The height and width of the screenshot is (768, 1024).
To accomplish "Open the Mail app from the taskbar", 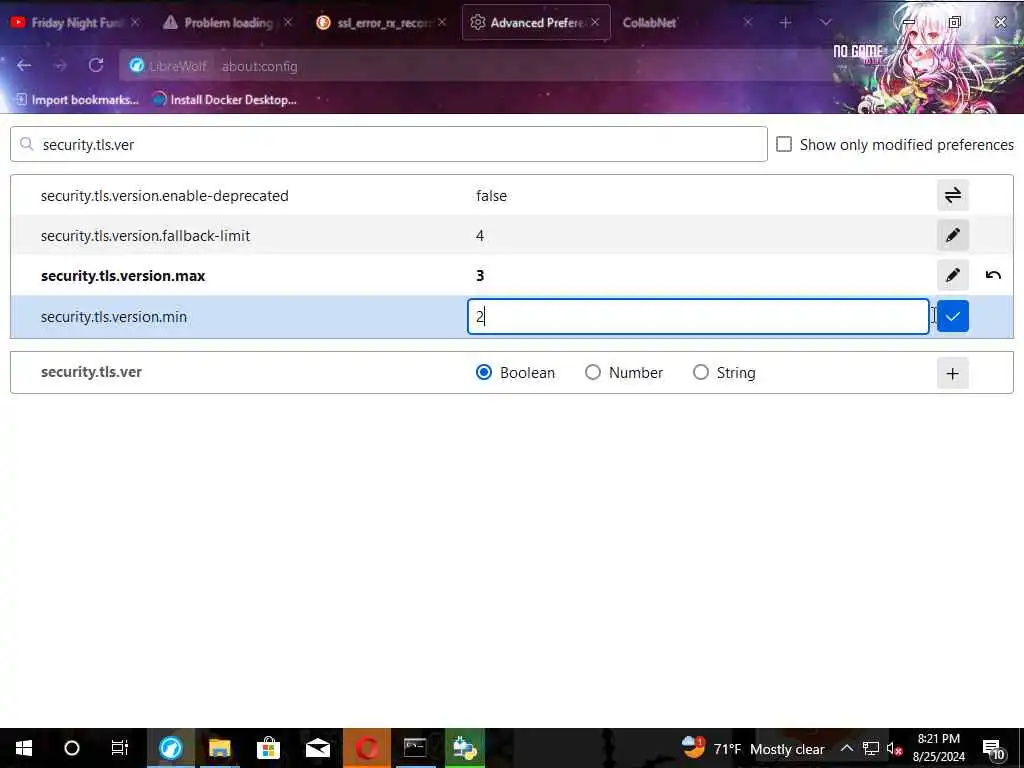I will tap(317, 748).
